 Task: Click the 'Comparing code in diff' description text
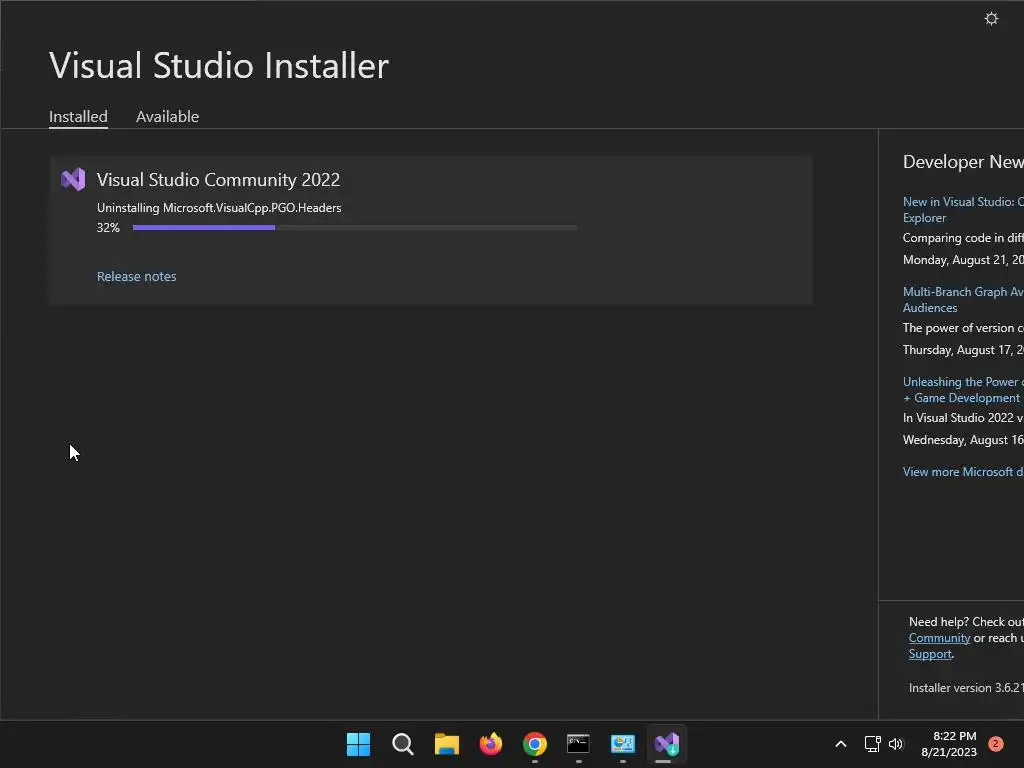[x=963, y=238]
